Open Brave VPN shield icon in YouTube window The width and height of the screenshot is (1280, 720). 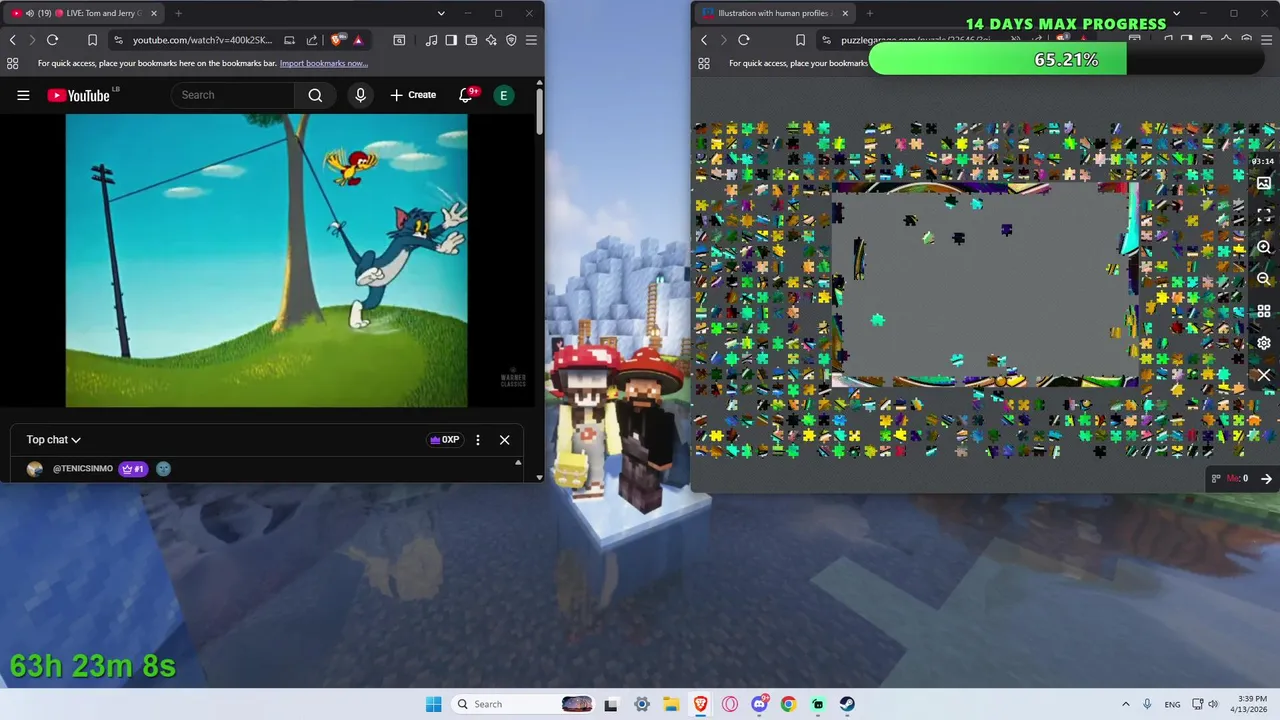pyautogui.click(x=511, y=40)
